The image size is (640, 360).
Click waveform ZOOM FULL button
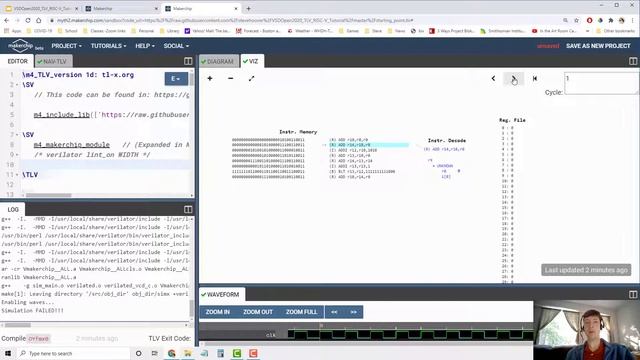click(301, 312)
